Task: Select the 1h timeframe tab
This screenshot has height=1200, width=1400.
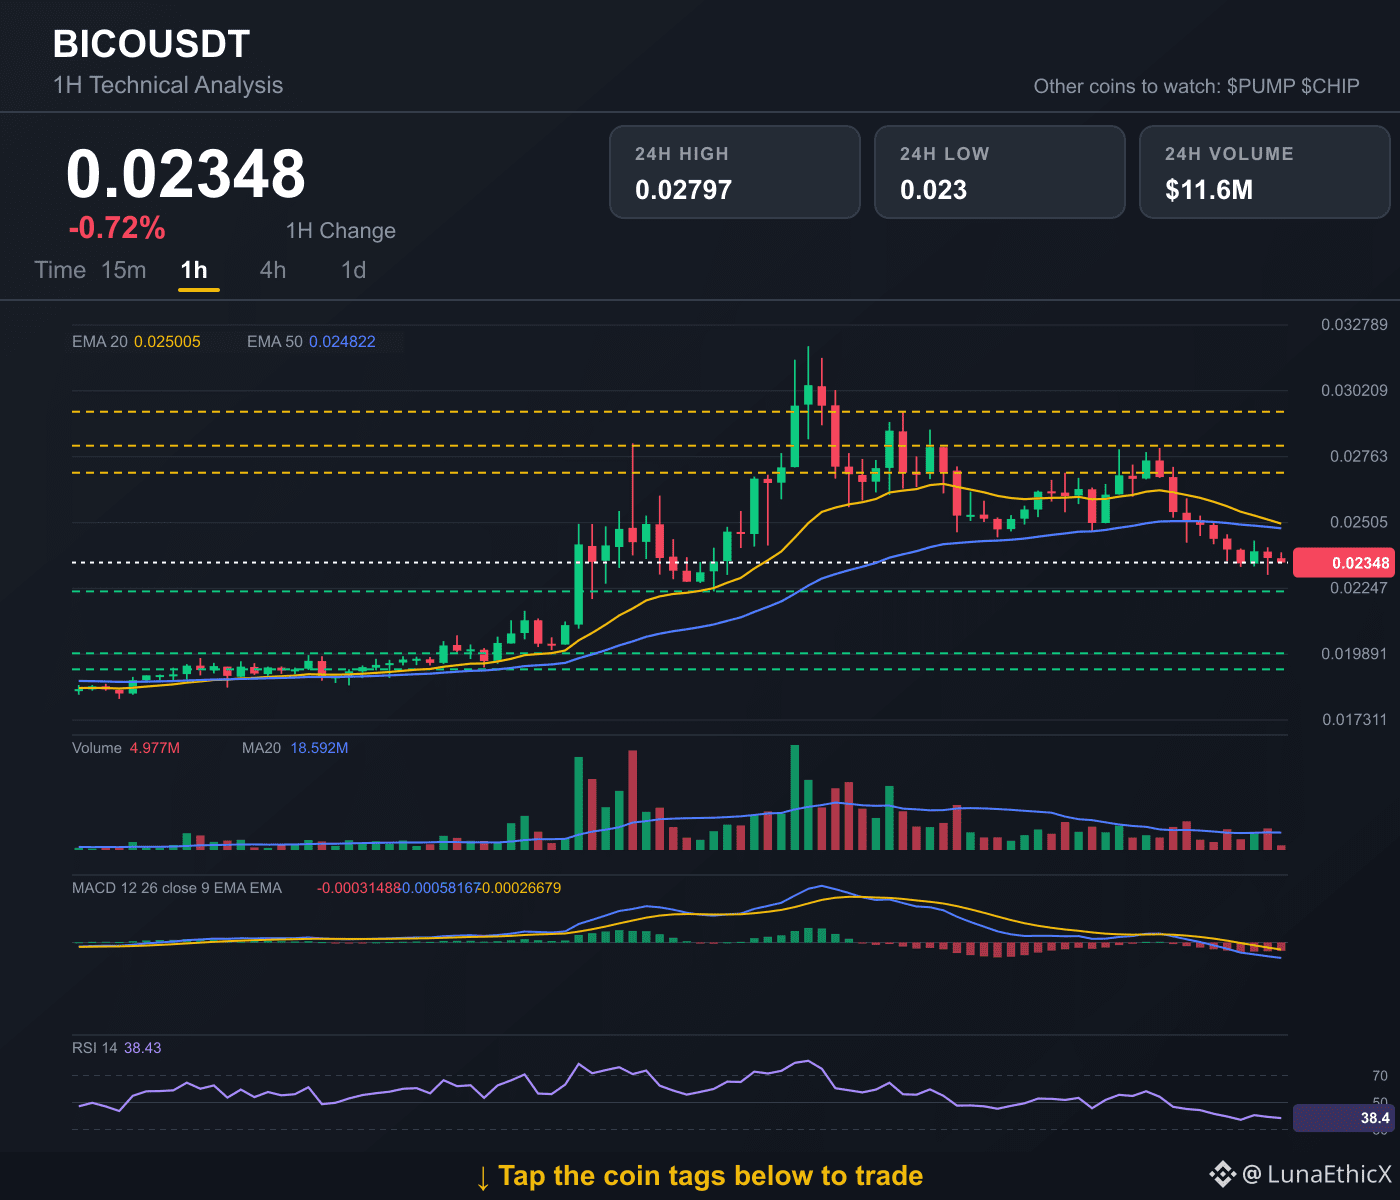Action: pos(194,270)
